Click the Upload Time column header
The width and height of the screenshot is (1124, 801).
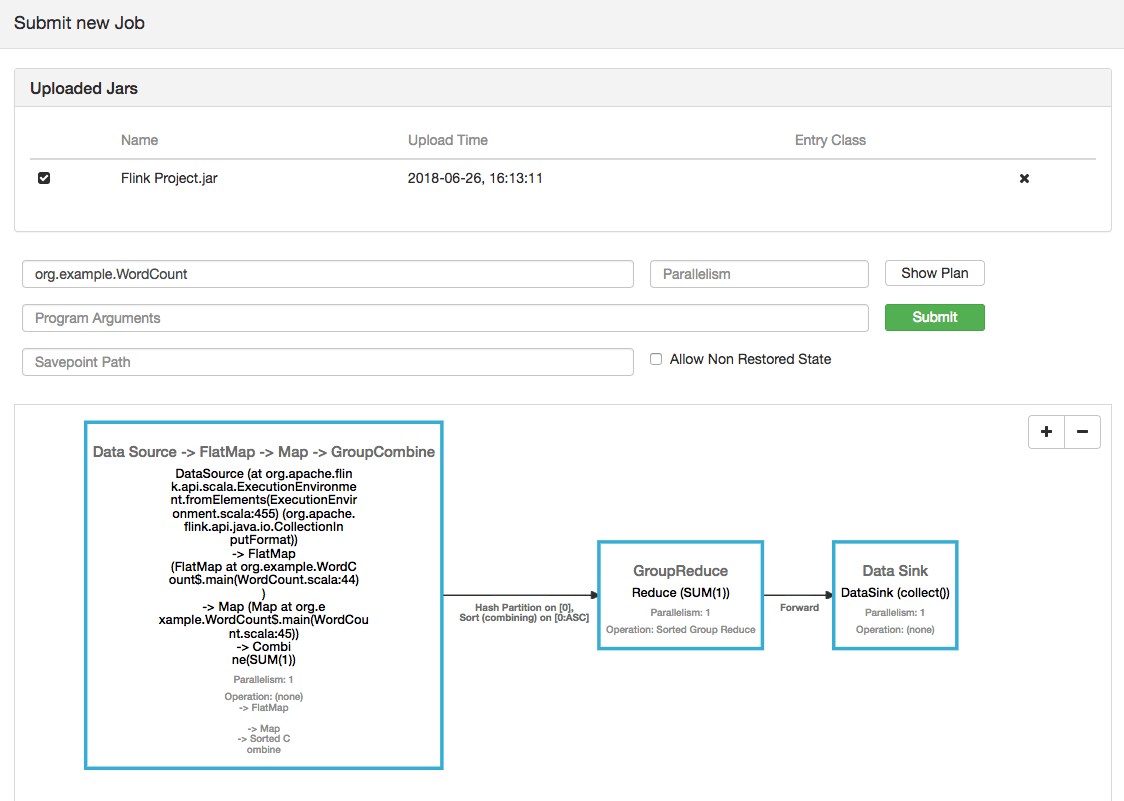(447, 140)
